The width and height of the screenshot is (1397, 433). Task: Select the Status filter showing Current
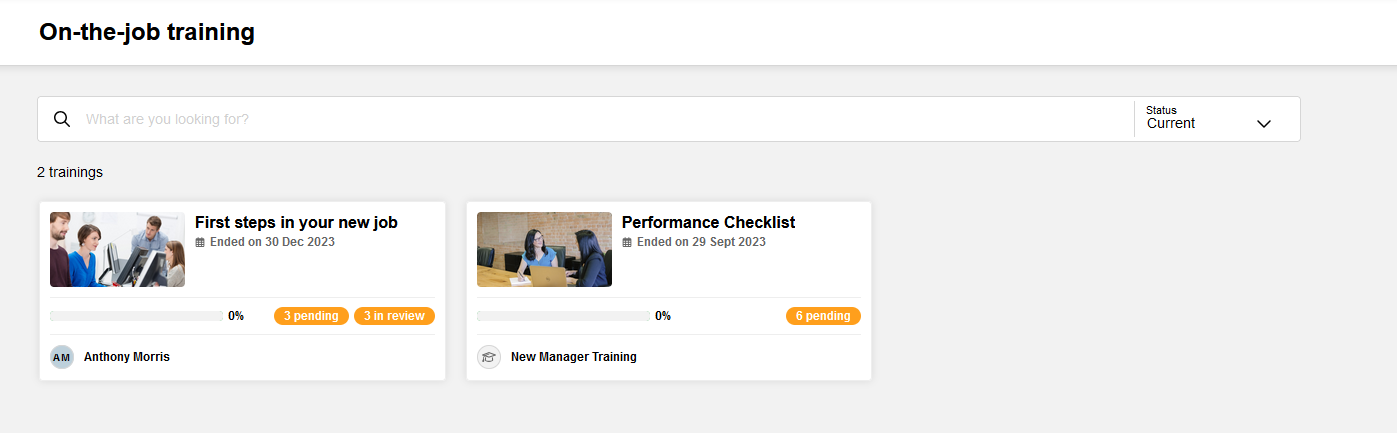(1200, 119)
